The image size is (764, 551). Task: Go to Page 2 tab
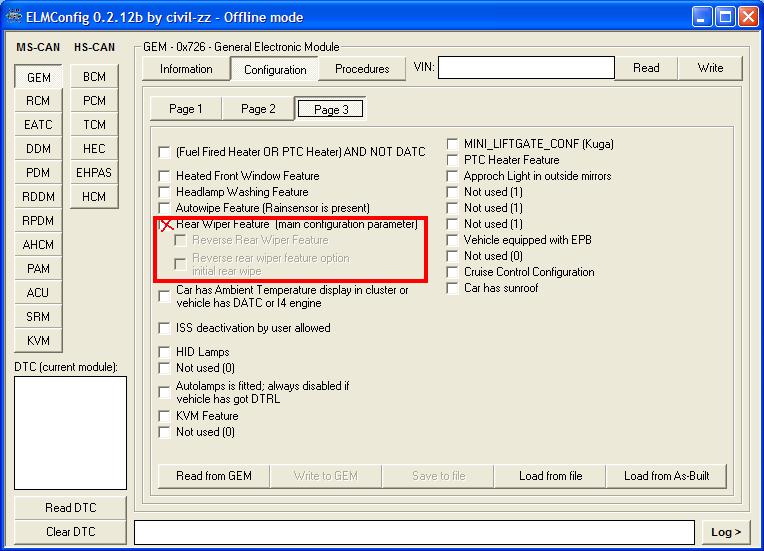click(258, 109)
